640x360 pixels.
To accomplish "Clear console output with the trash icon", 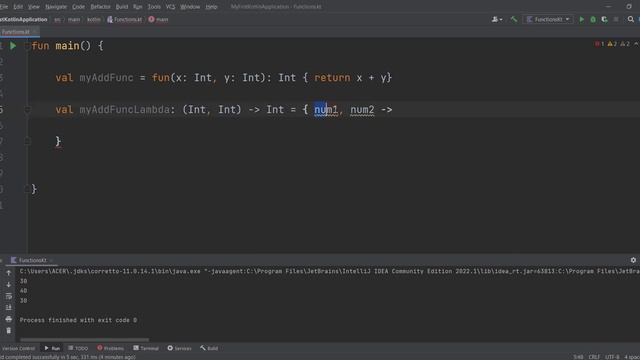I will point(9,331).
